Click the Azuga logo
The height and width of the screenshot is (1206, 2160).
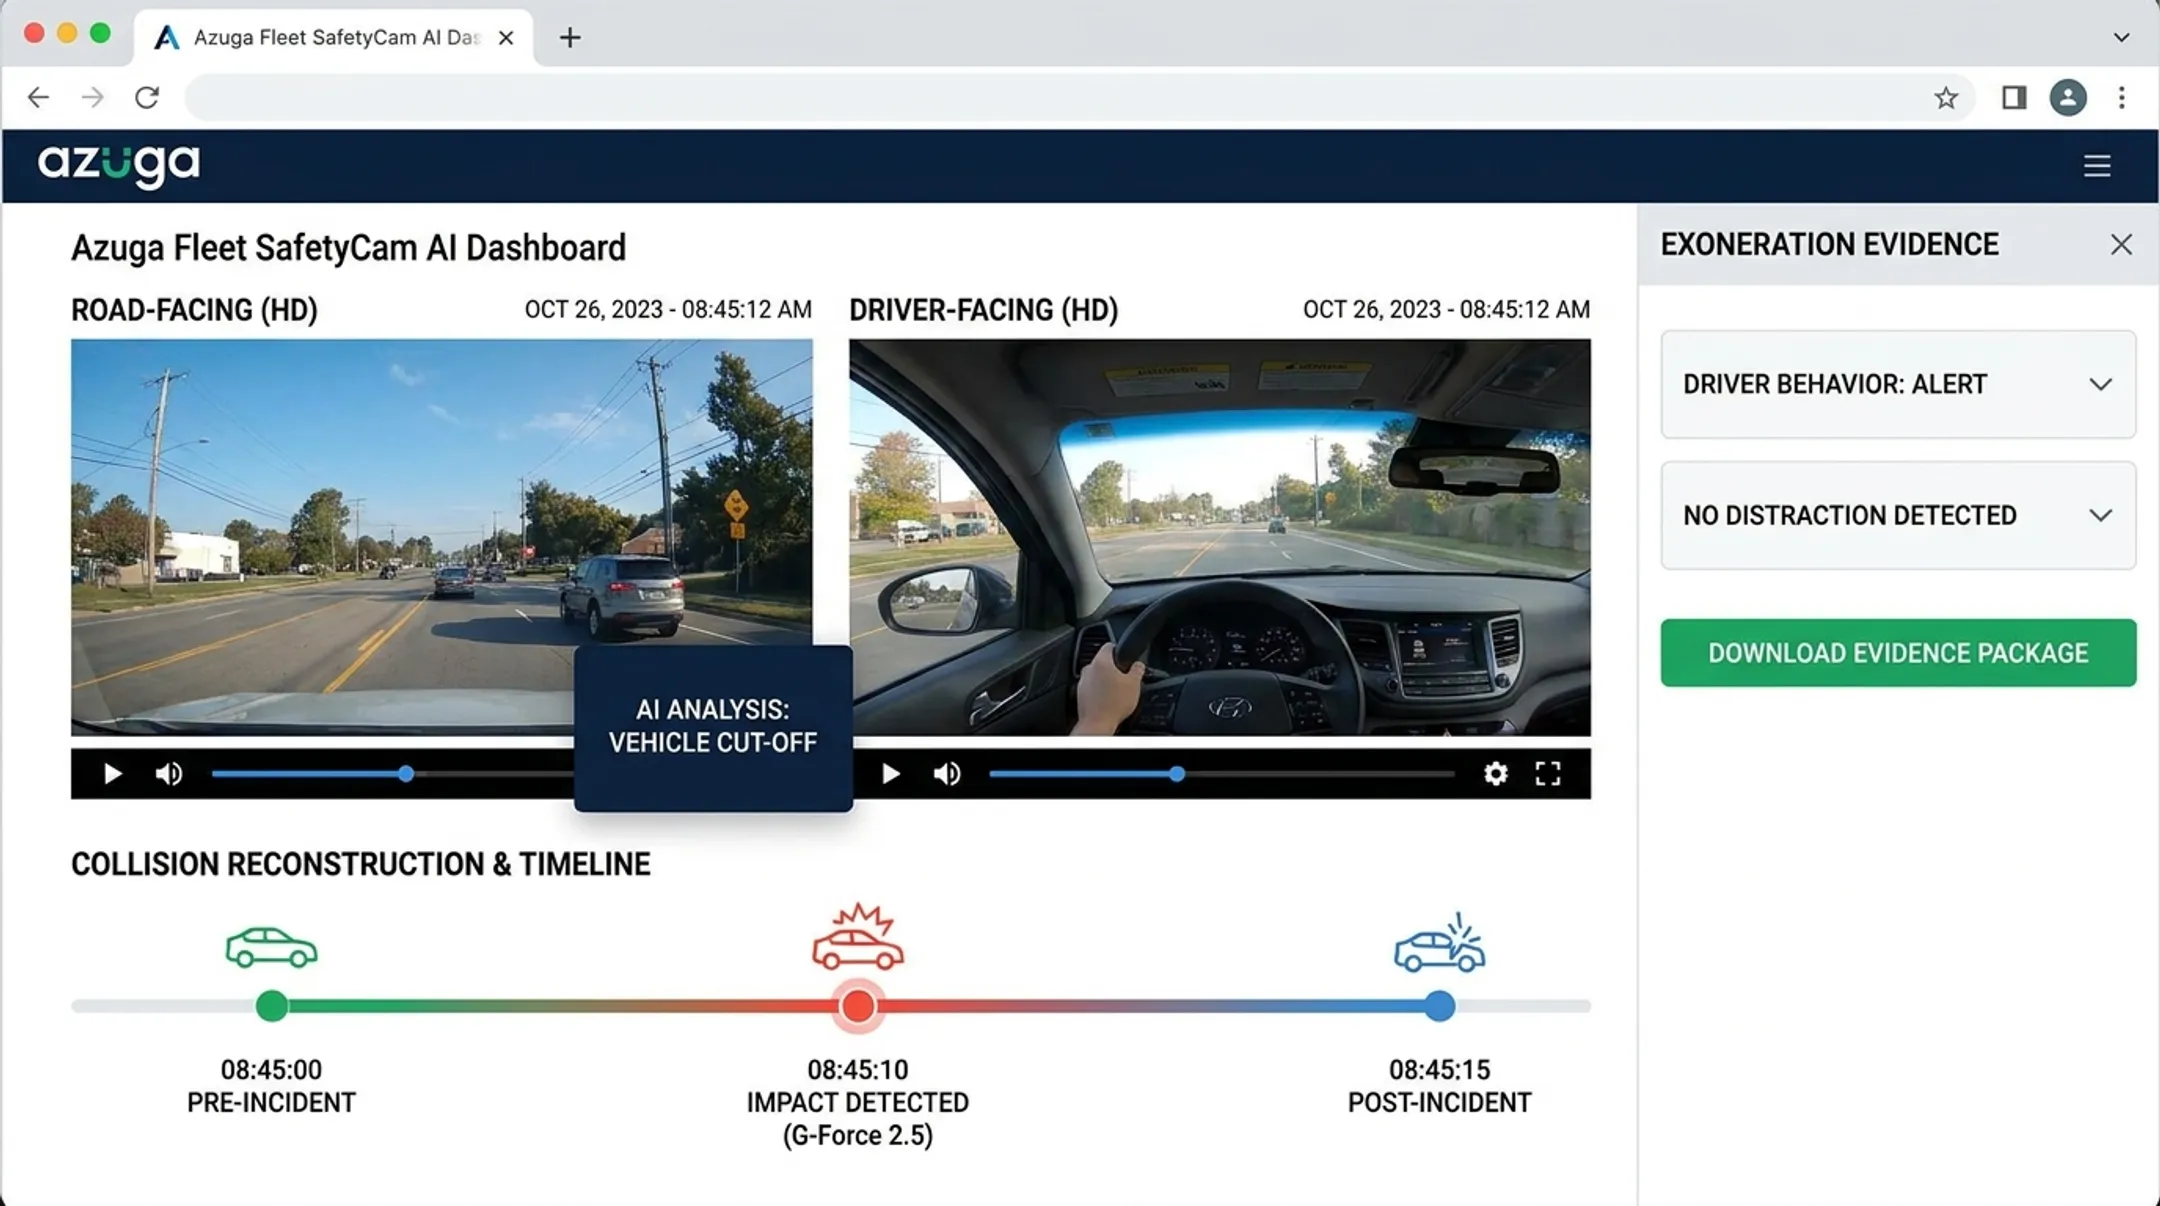tap(119, 165)
